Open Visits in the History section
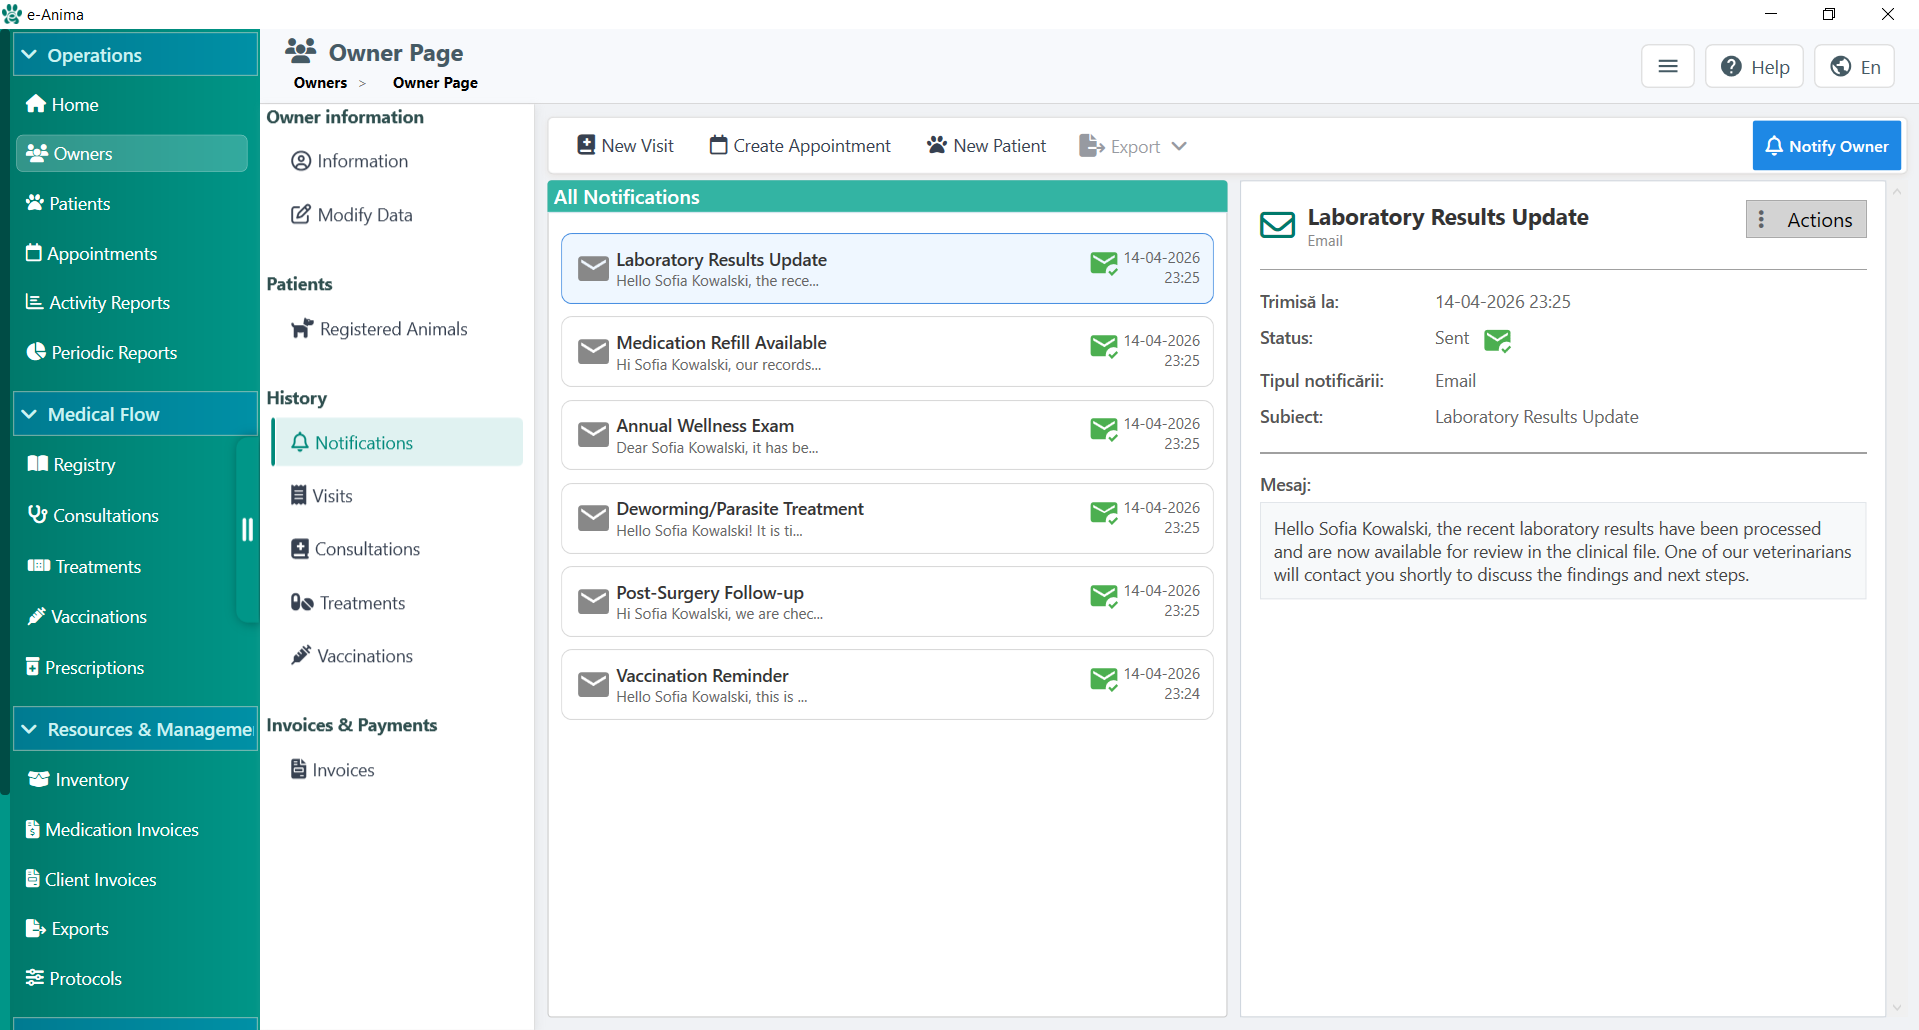Screen dimensions: 1919x1030 click(322, 496)
